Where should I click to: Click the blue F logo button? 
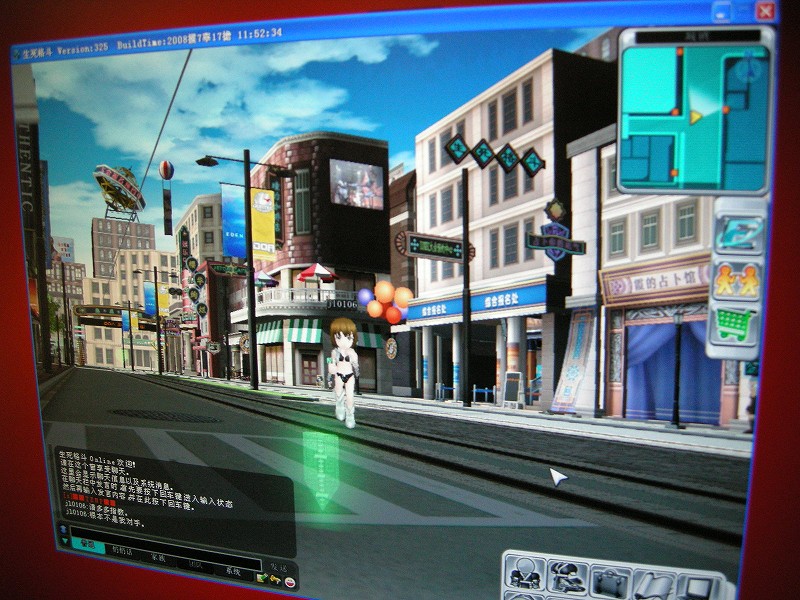[739, 234]
